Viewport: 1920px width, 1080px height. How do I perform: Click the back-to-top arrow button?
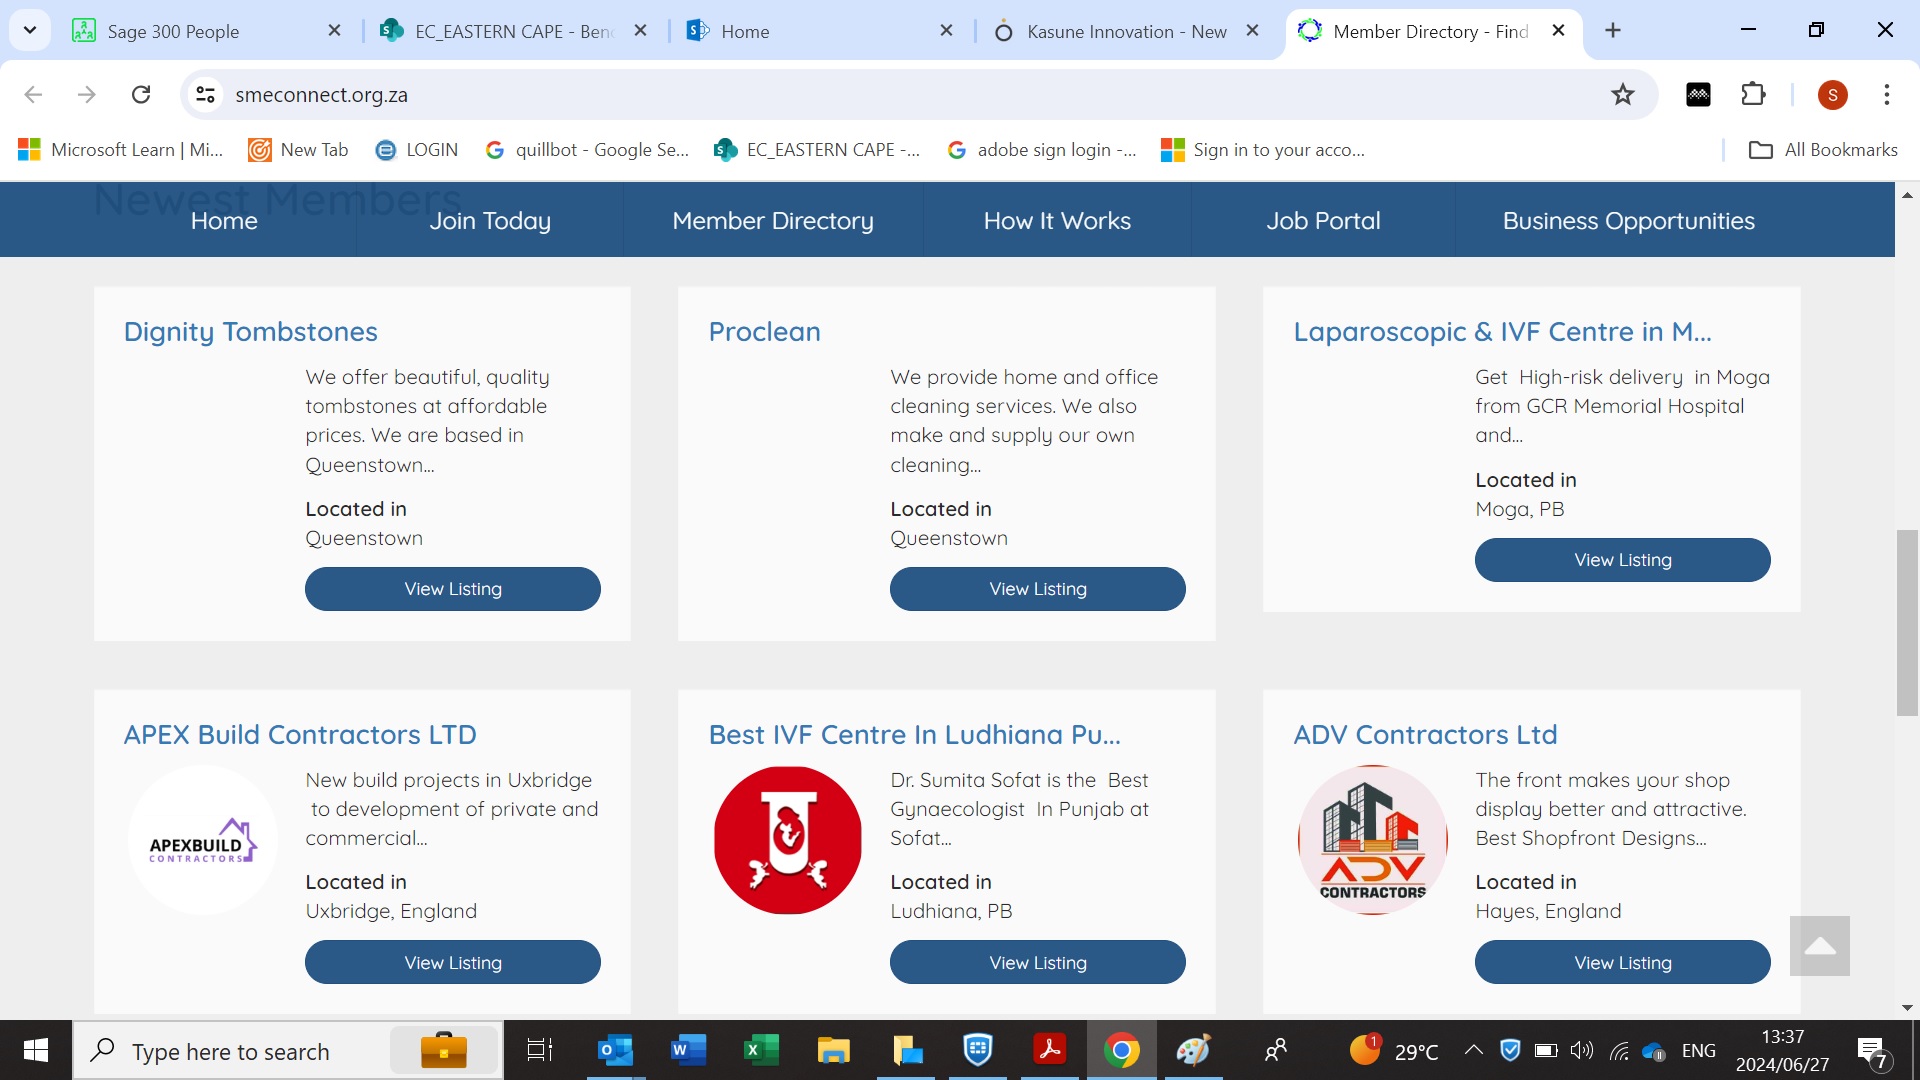(x=1819, y=946)
